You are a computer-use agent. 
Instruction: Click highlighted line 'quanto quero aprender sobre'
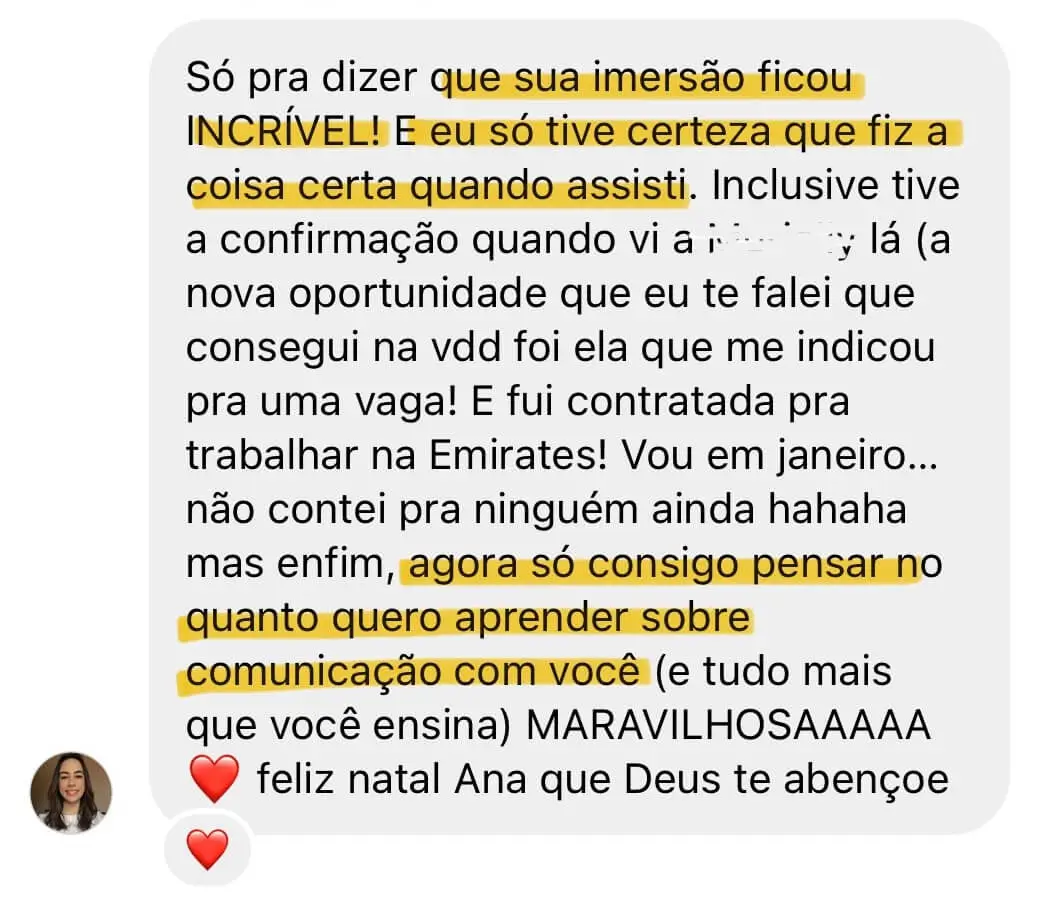click(468, 619)
